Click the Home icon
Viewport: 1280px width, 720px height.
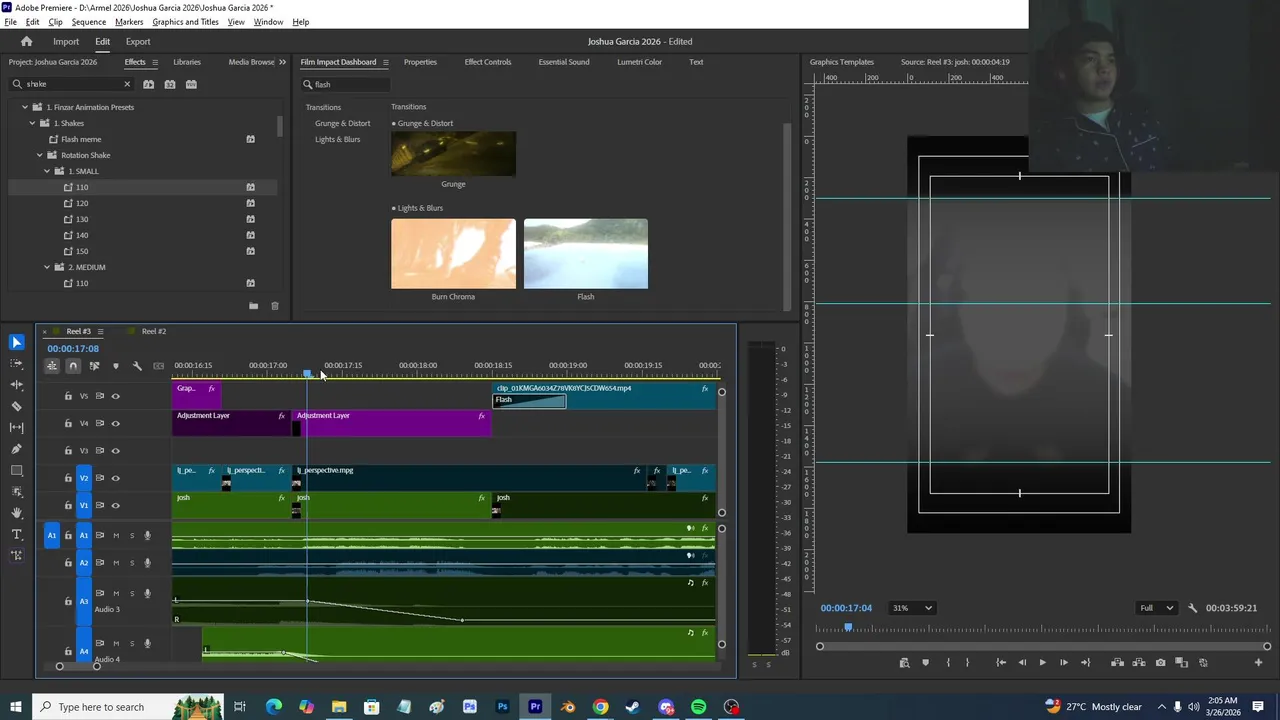[27, 42]
